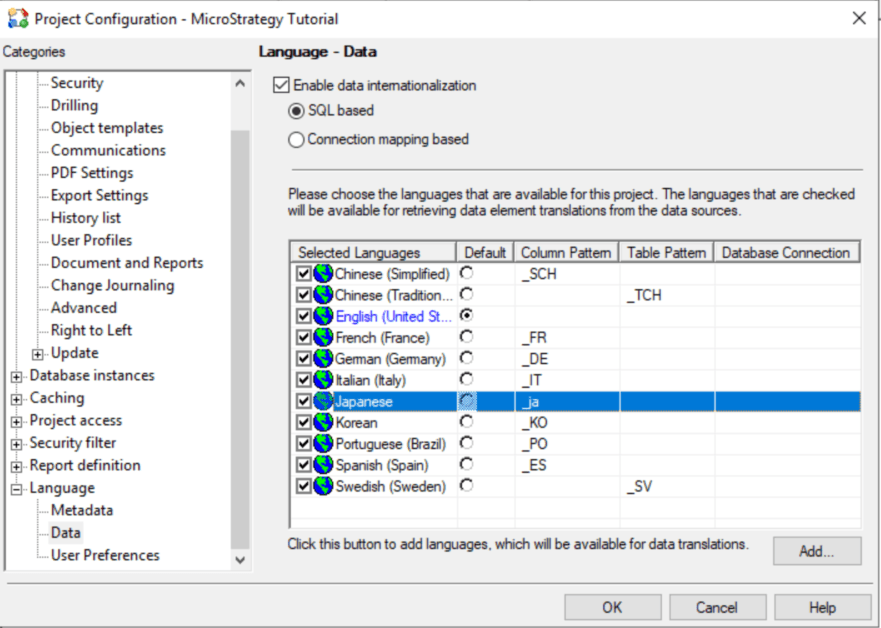The image size is (881, 628).
Task: Set Italian (Italy) as default language radio
Action: [466, 379]
